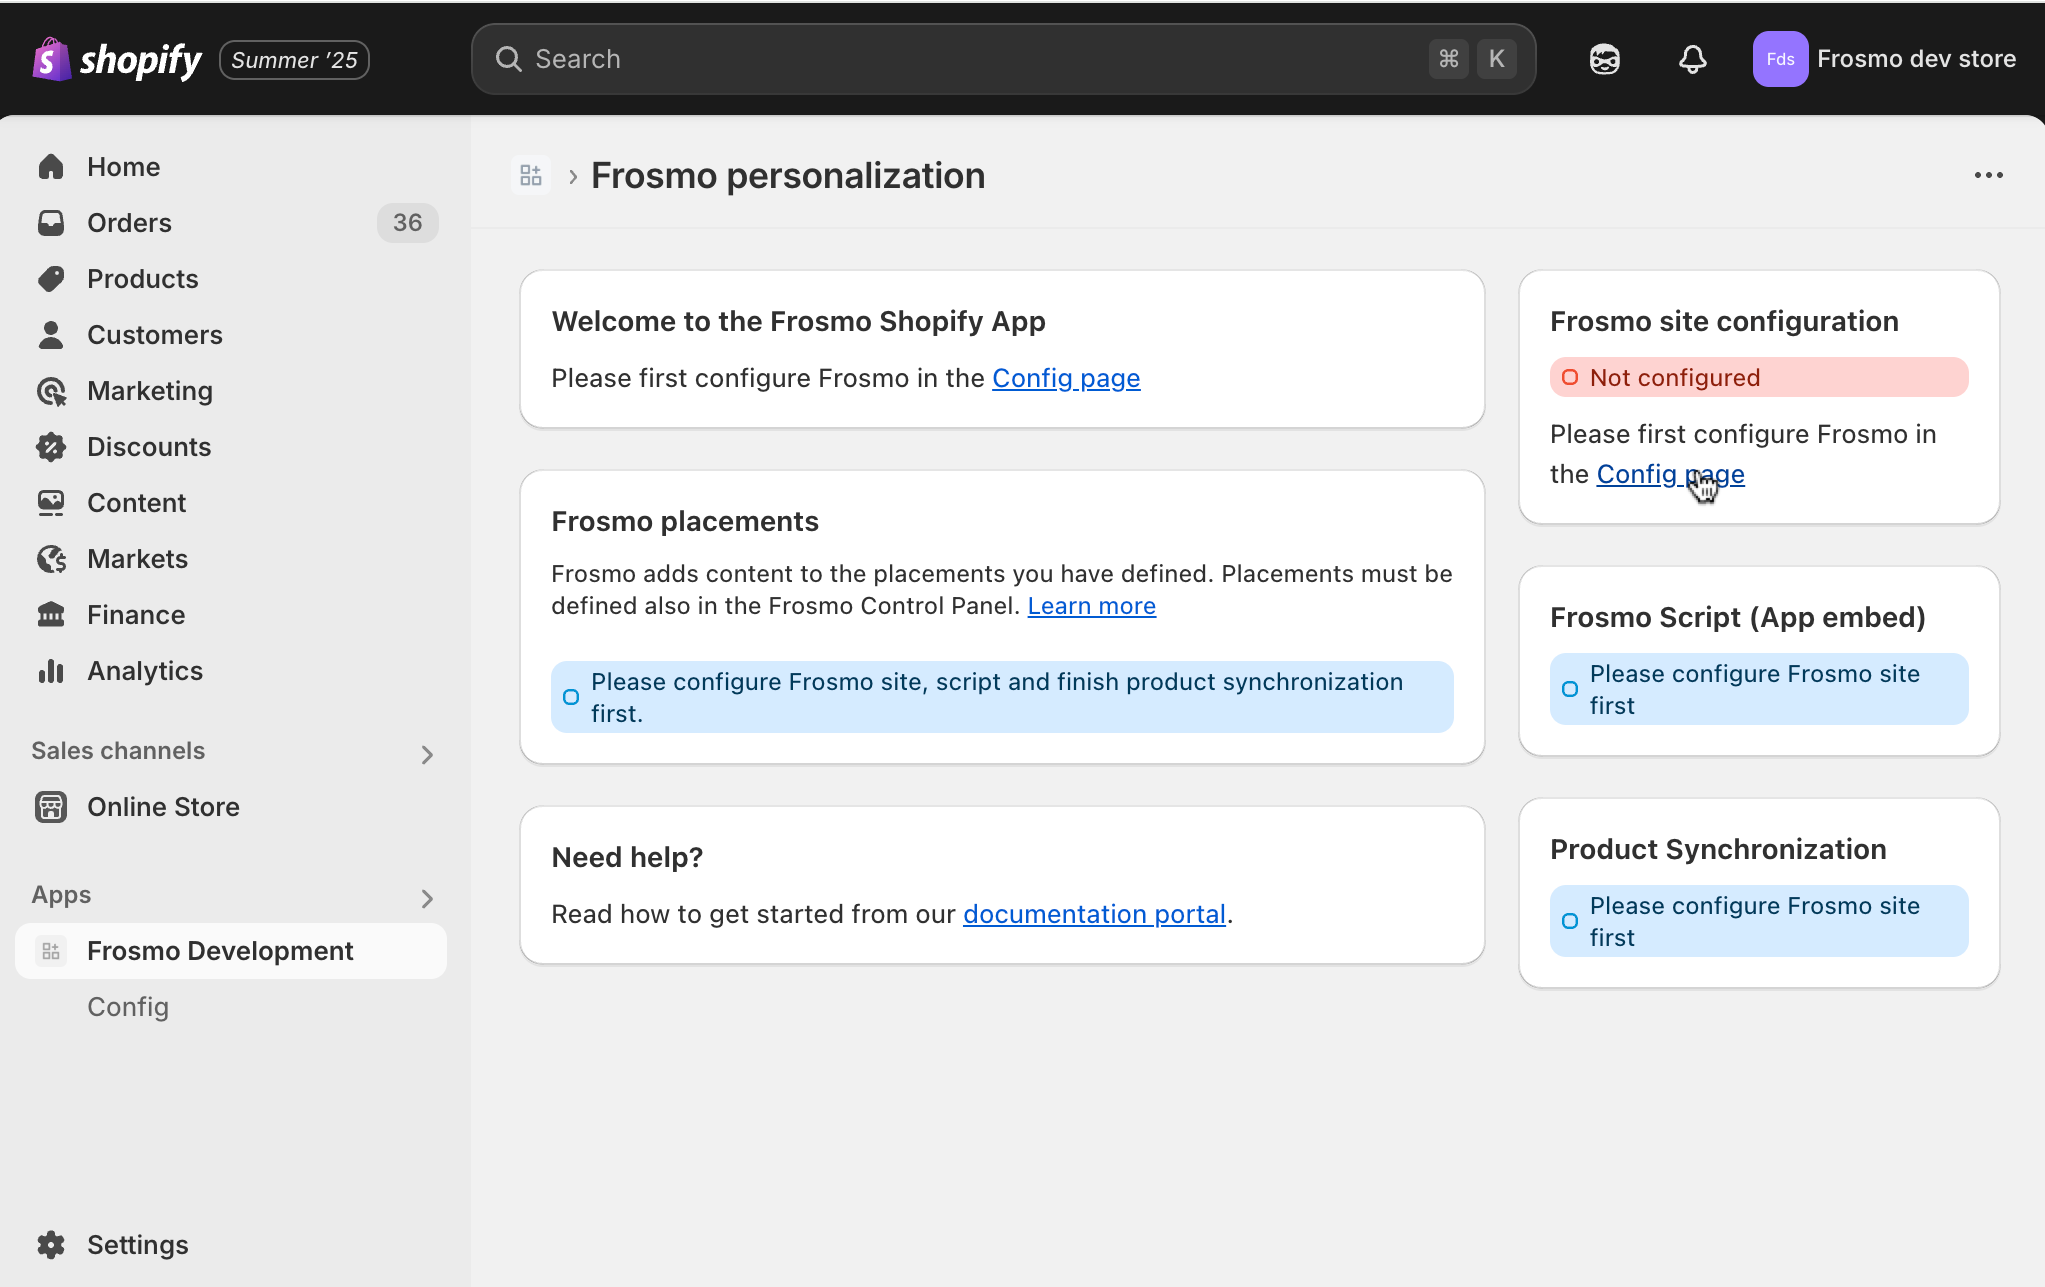Visit the documentation portal link
This screenshot has height=1287, width=2045.
point(1094,913)
